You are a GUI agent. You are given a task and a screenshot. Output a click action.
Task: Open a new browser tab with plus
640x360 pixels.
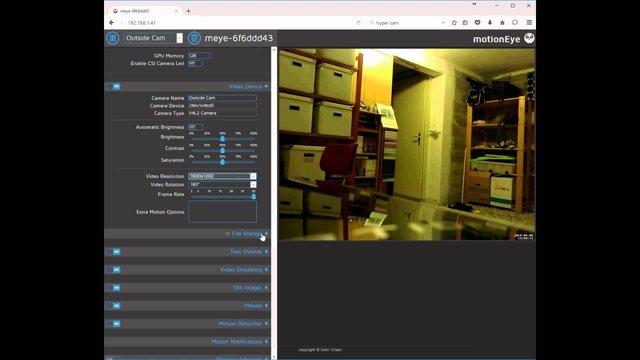tap(188, 11)
